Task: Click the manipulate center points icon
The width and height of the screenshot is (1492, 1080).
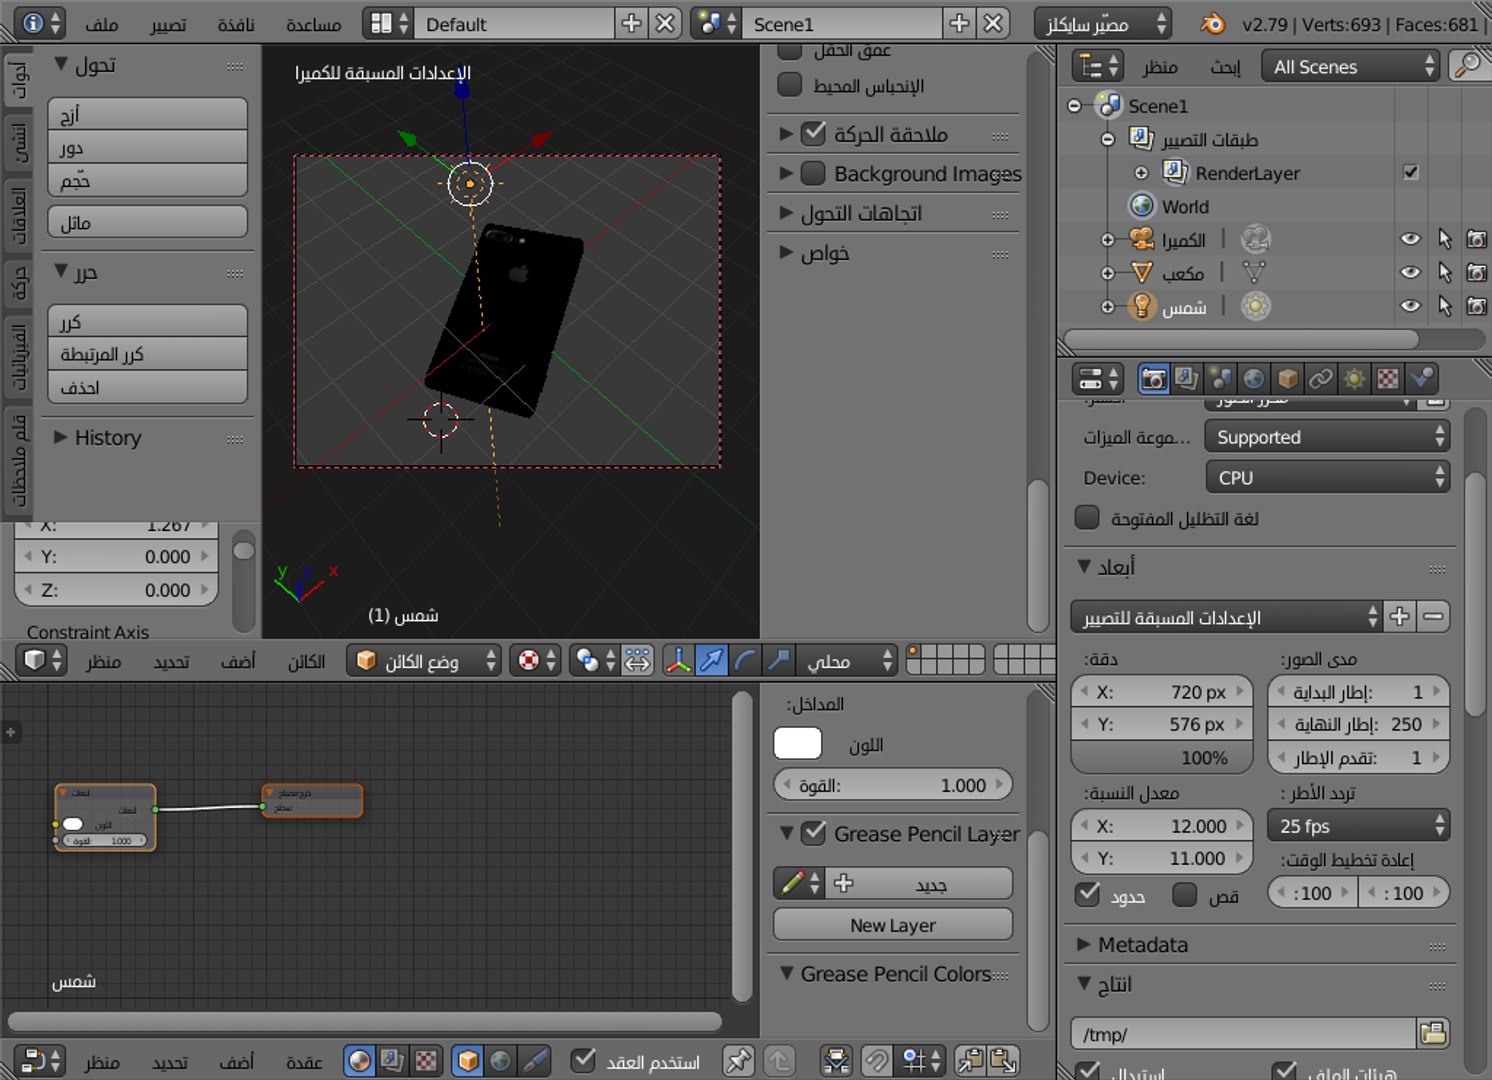Action: tap(638, 660)
